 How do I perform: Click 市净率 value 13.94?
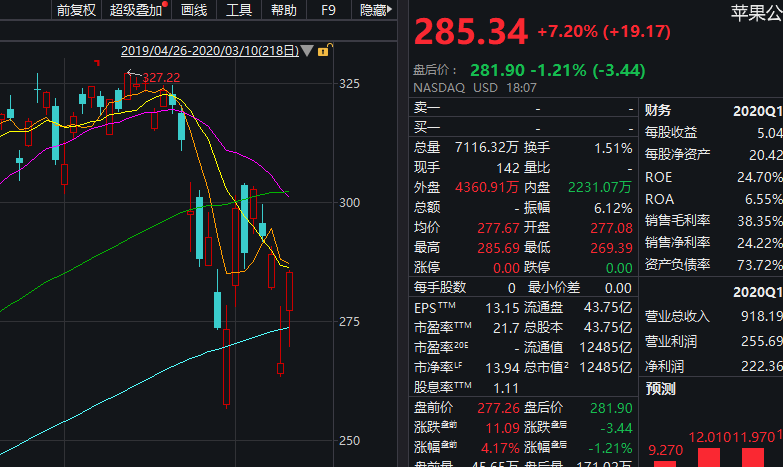[502, 368]
